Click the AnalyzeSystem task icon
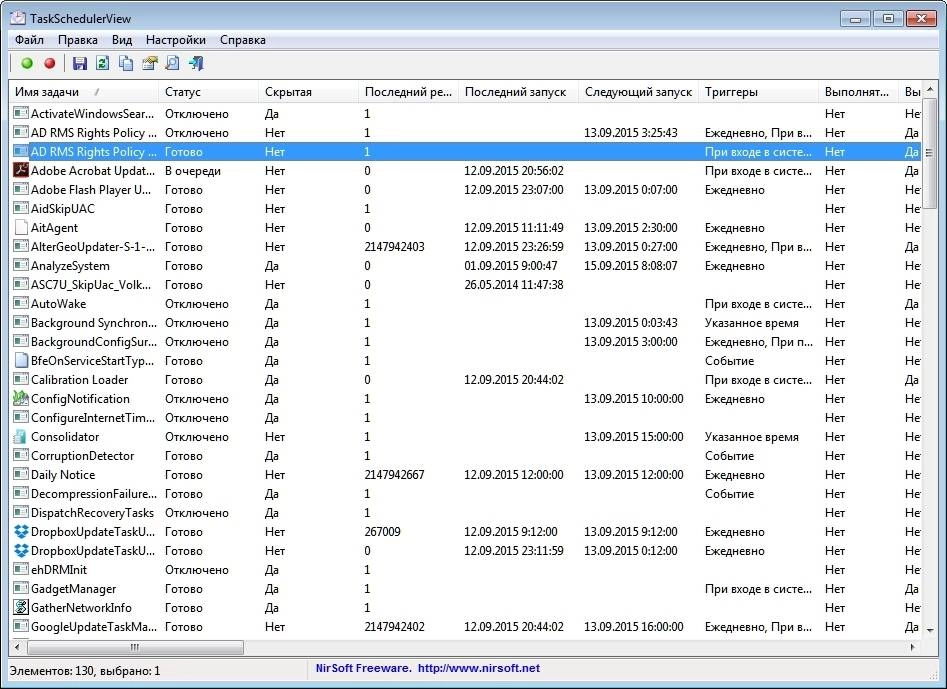947x689 pixels. [21, 266]
